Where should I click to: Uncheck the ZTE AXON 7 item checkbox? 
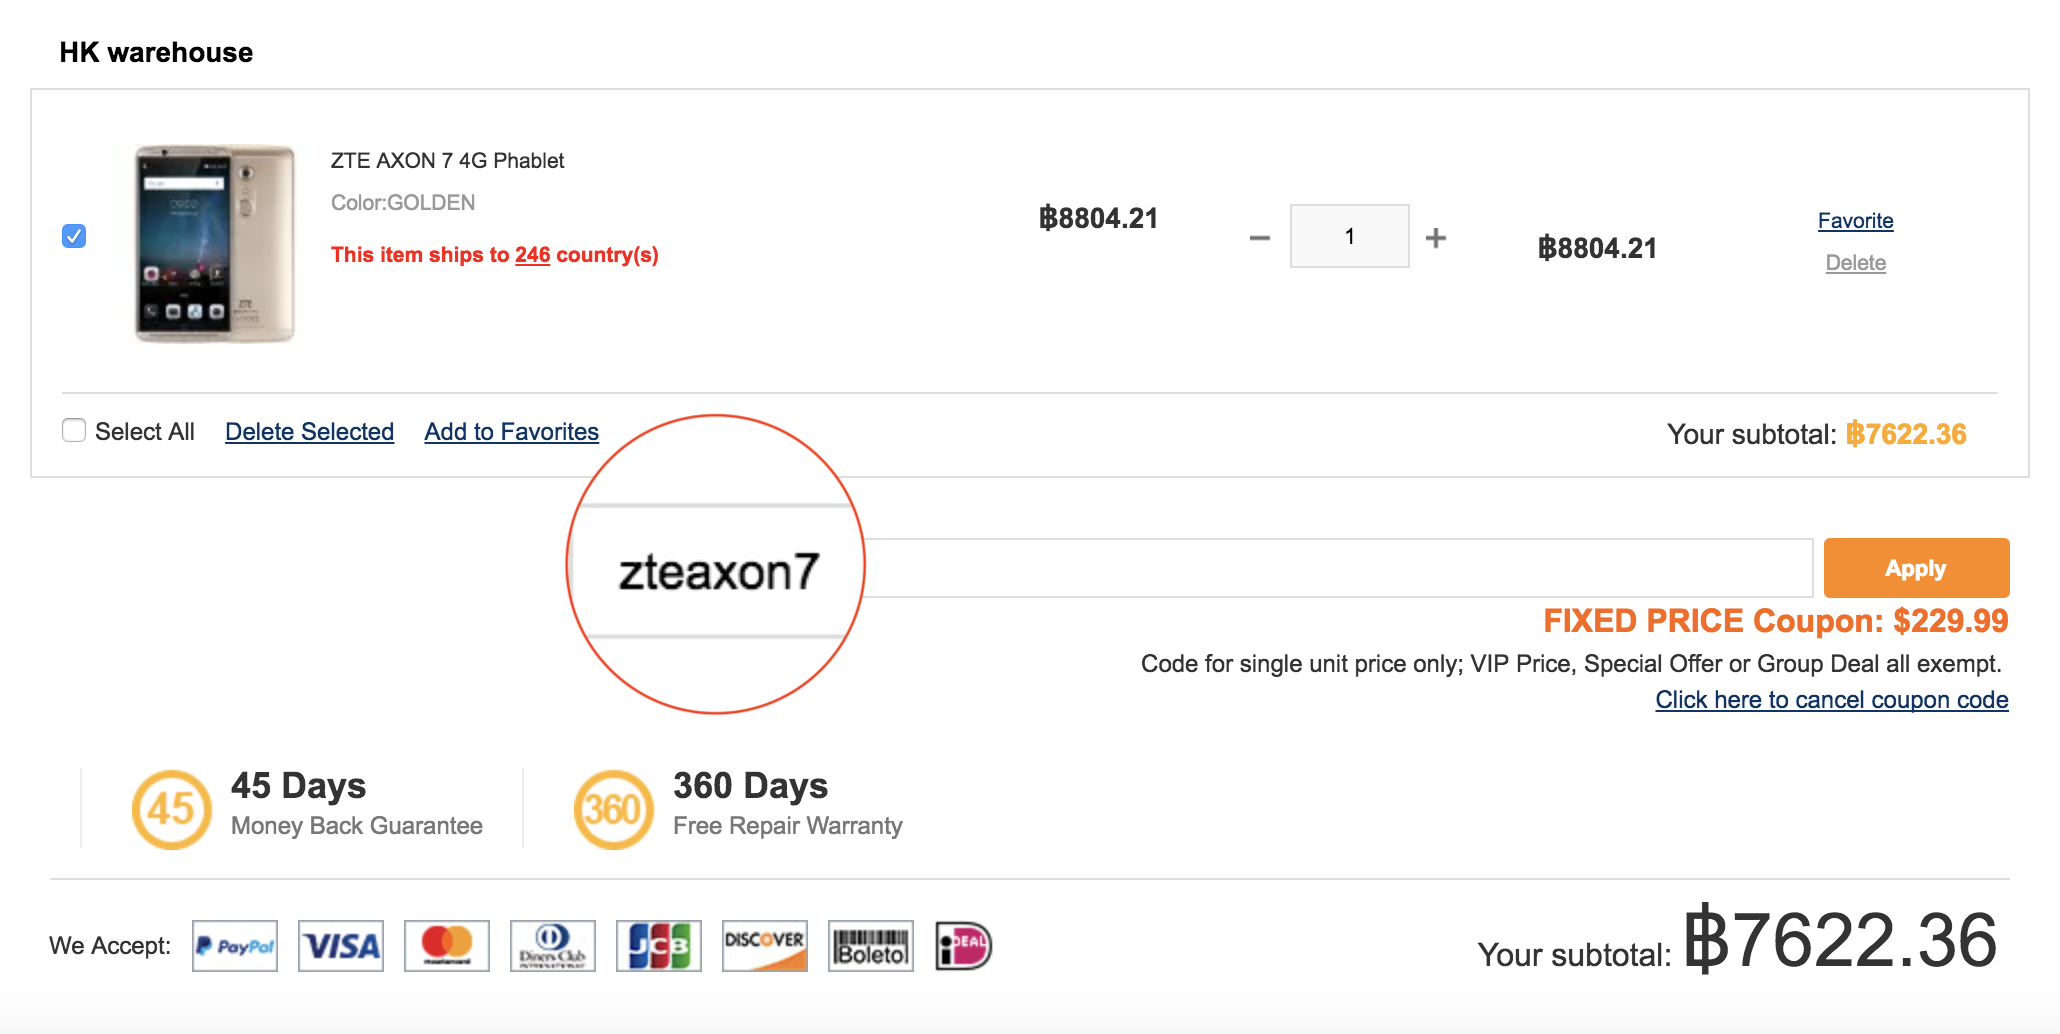(x=74, y=236)
